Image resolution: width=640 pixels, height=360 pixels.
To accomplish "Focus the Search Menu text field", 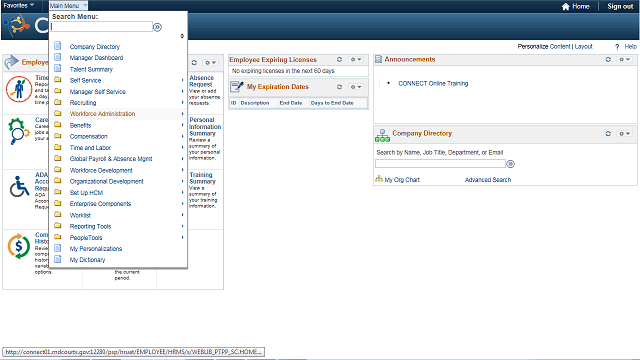I will point(102,27).
